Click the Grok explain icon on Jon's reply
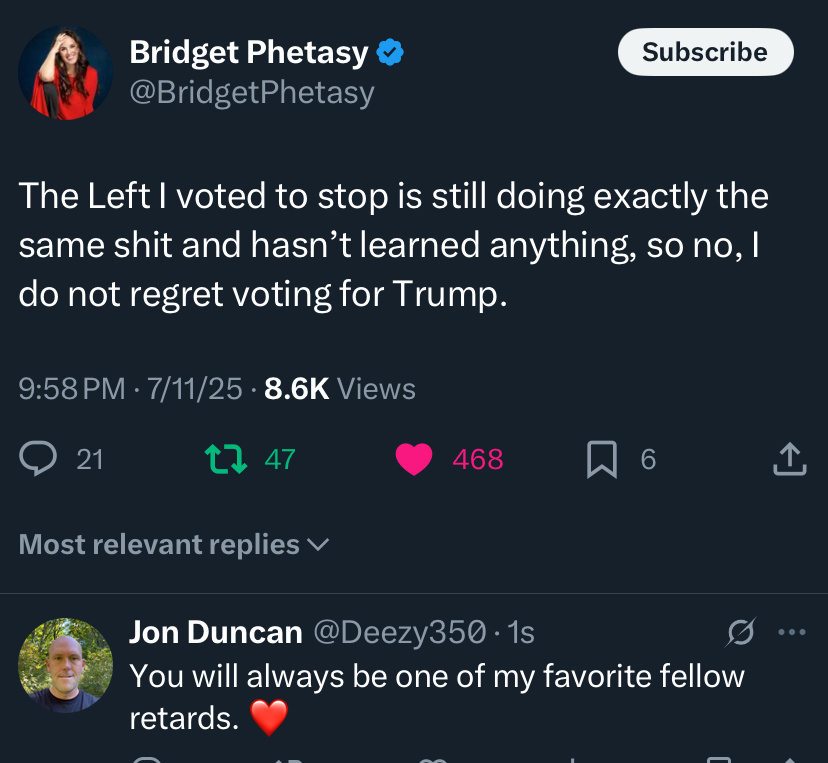The image size is (828, 763). 740,632
